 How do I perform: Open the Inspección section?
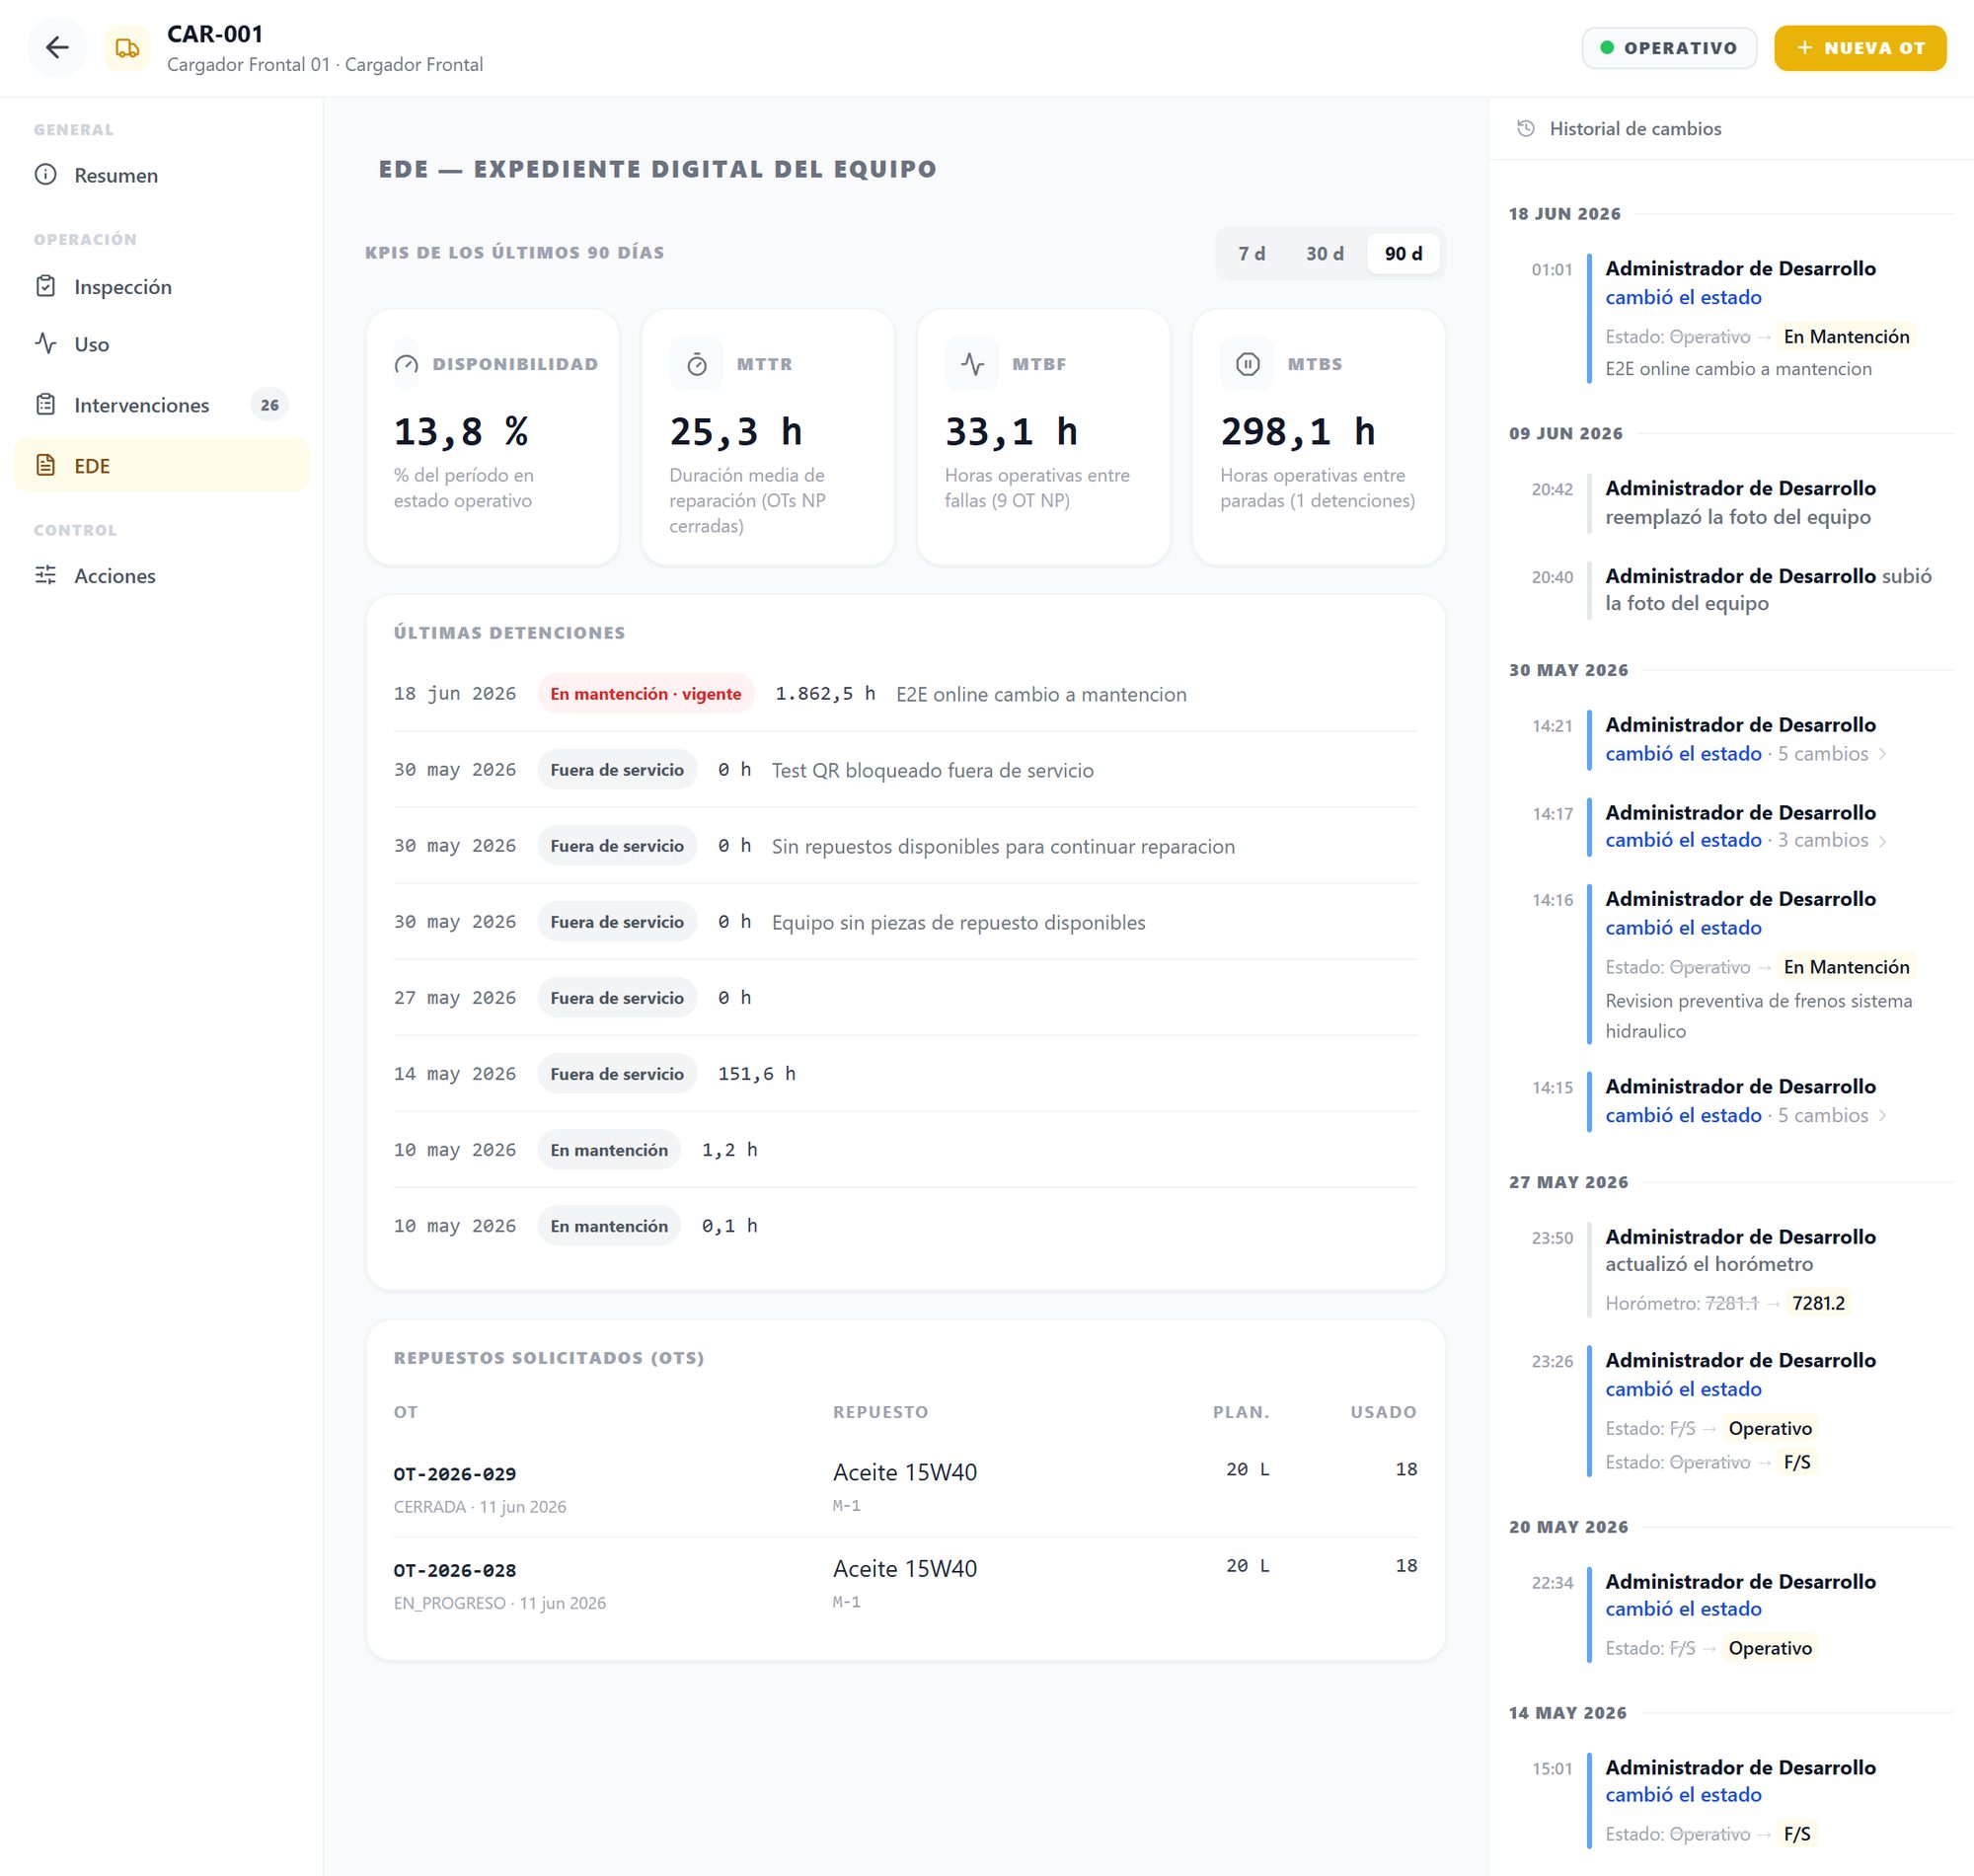(x=161, y=287)
